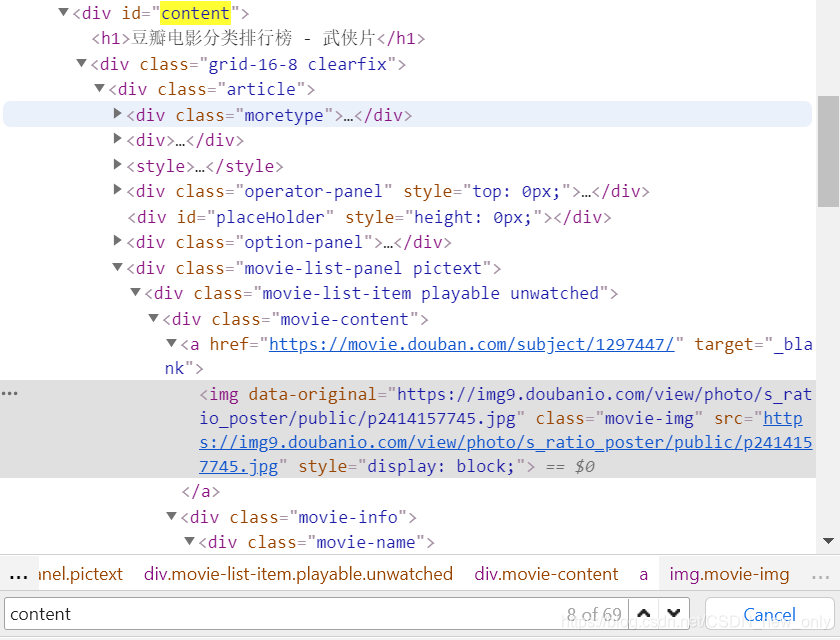
Task: Collapse the movie-info div node
Action: pos(171,516)
